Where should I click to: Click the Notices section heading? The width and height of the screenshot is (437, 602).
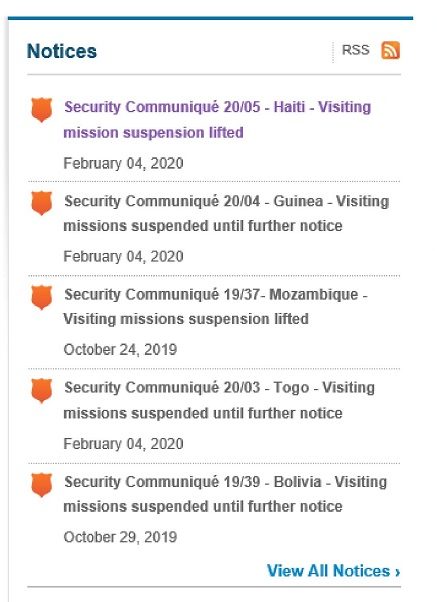tap(62, 51)
